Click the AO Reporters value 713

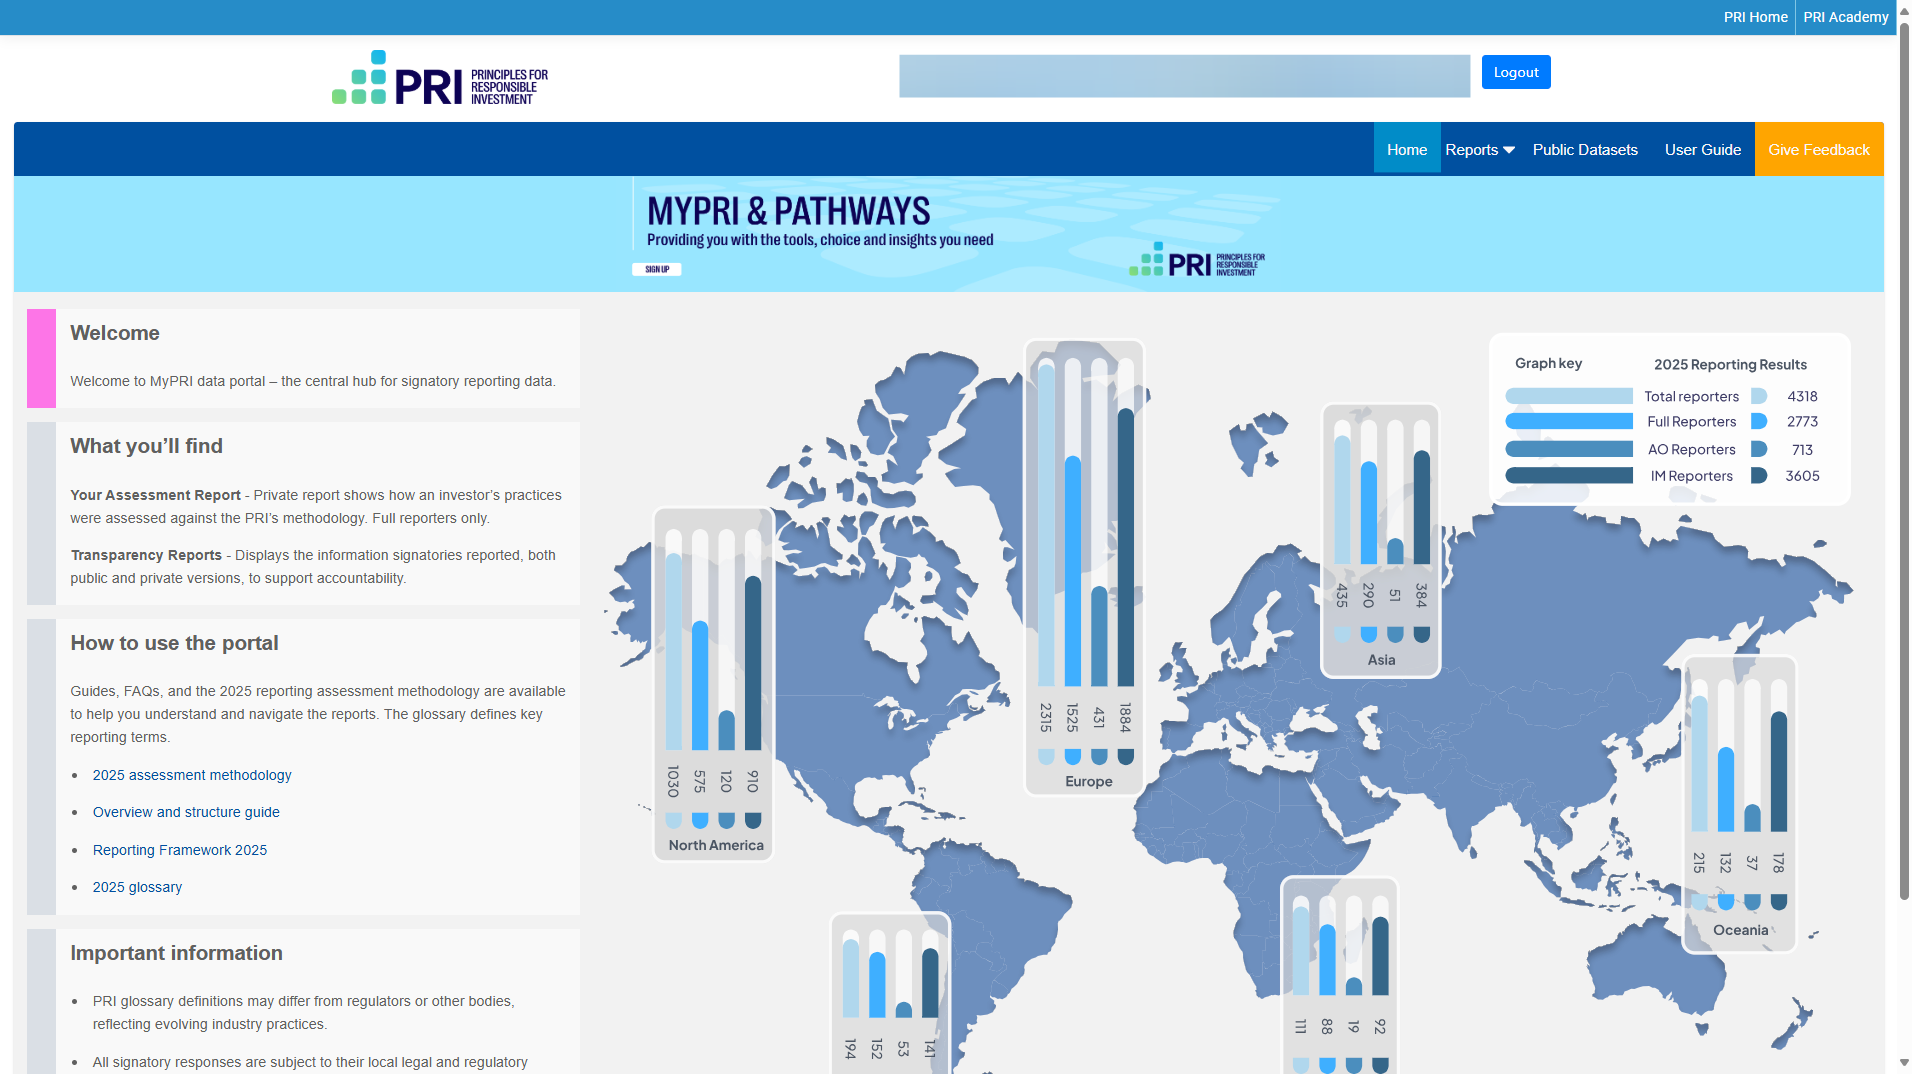point(1803,450)
